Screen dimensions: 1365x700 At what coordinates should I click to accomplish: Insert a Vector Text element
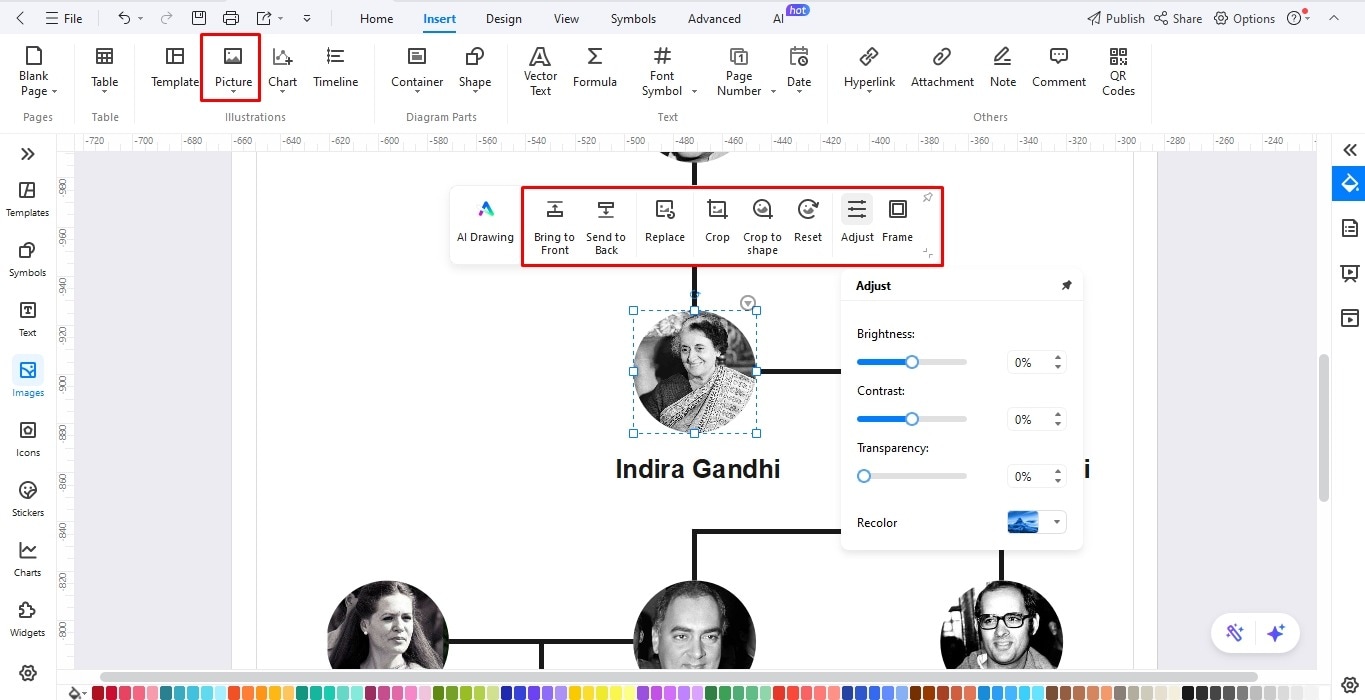click(x=539, y=68)
